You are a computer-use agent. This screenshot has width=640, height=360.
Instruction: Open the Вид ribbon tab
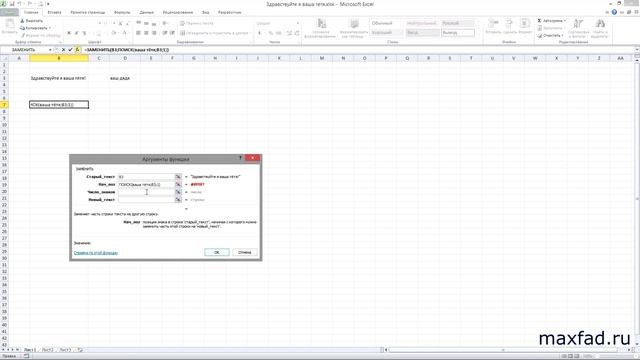[206, 12]
